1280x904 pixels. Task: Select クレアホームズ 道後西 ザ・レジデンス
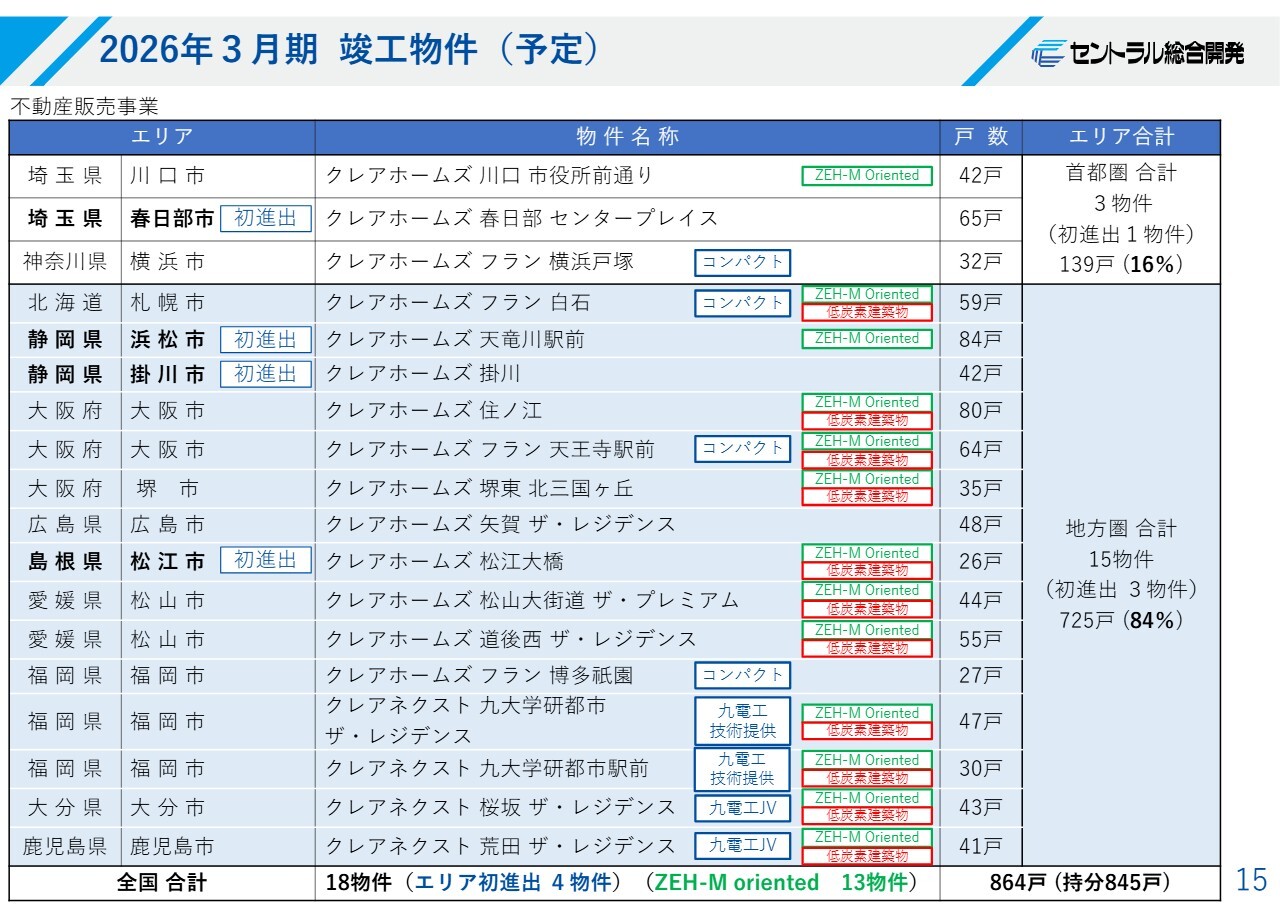tap(511, 639)
